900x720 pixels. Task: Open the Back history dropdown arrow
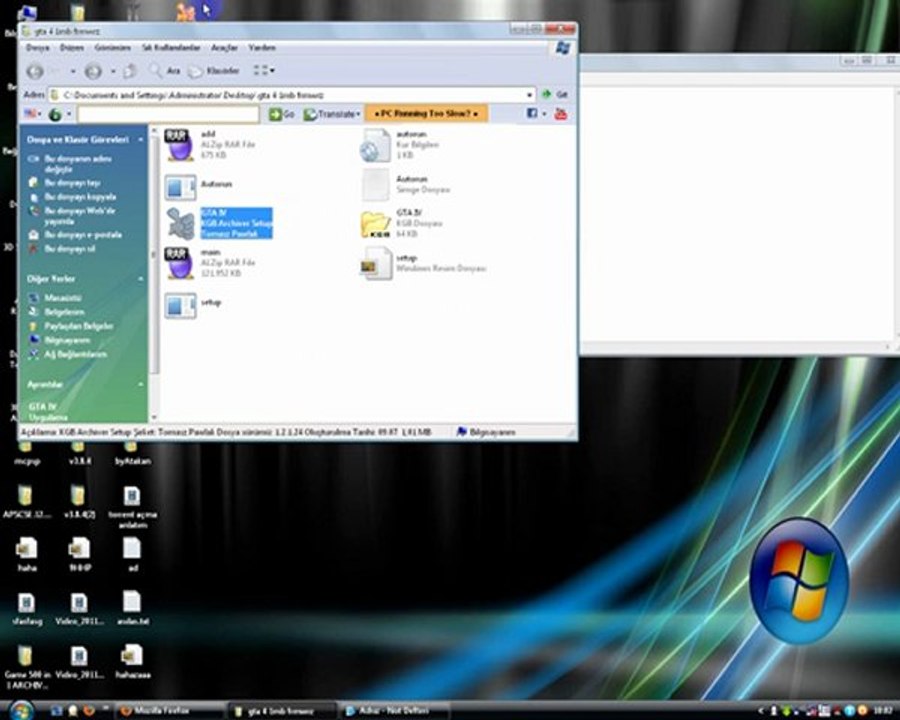(73, 71)
